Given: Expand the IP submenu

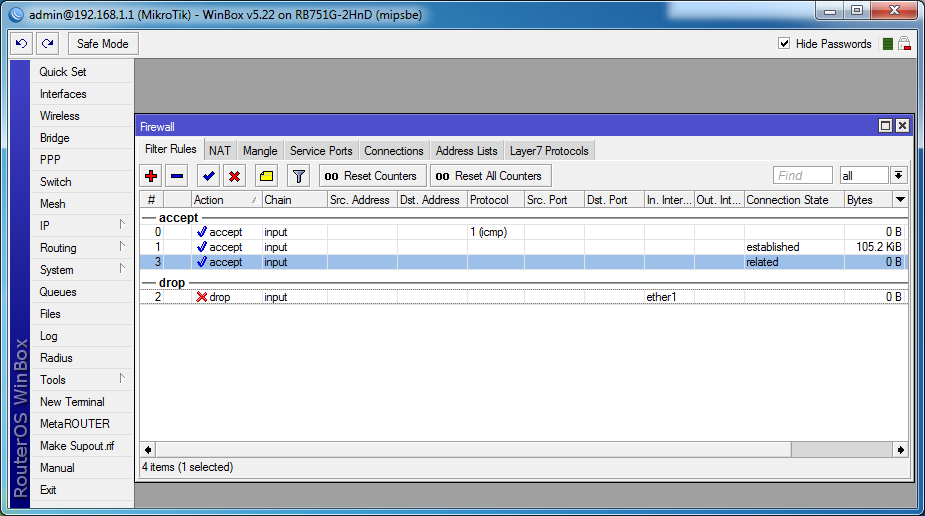Looking at the screenshot, I should (x=122, y=224).
